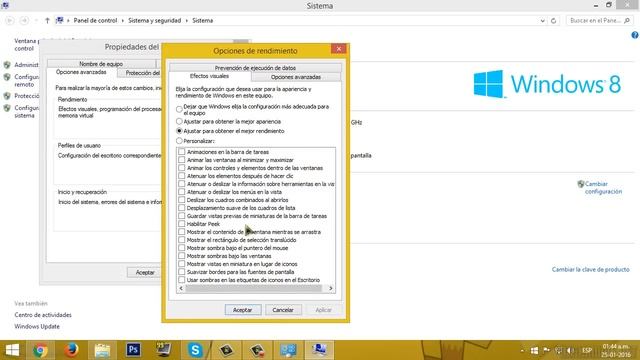Check 'Usar sombras en las etiquetas de iconos'
The image size is (640, 360).
(182, 280)
